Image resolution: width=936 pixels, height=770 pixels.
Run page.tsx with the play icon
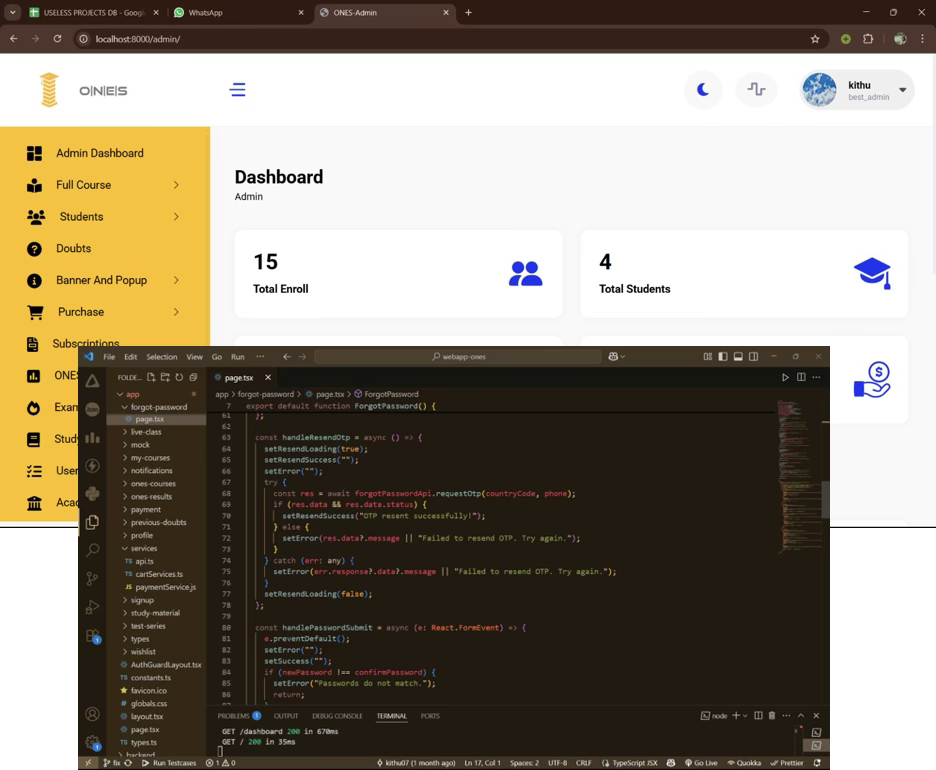coord(786,377)
